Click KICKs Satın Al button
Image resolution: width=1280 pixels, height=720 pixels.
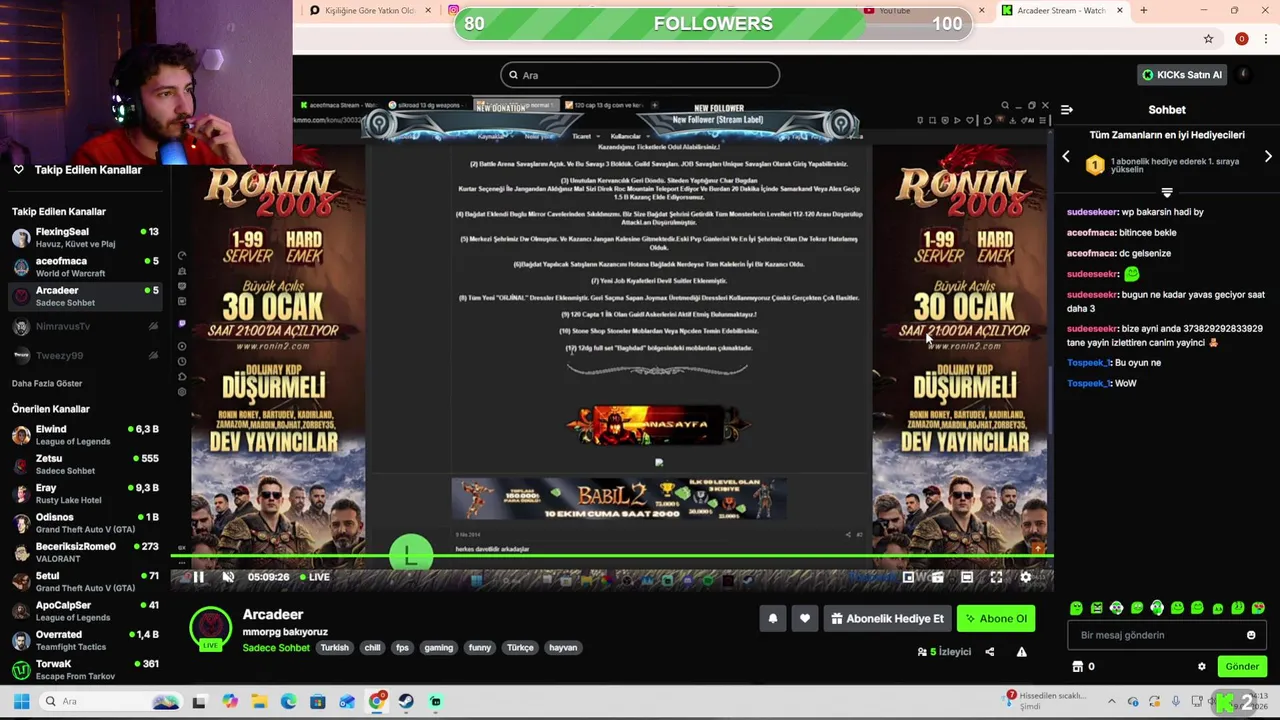(1181, 75)
